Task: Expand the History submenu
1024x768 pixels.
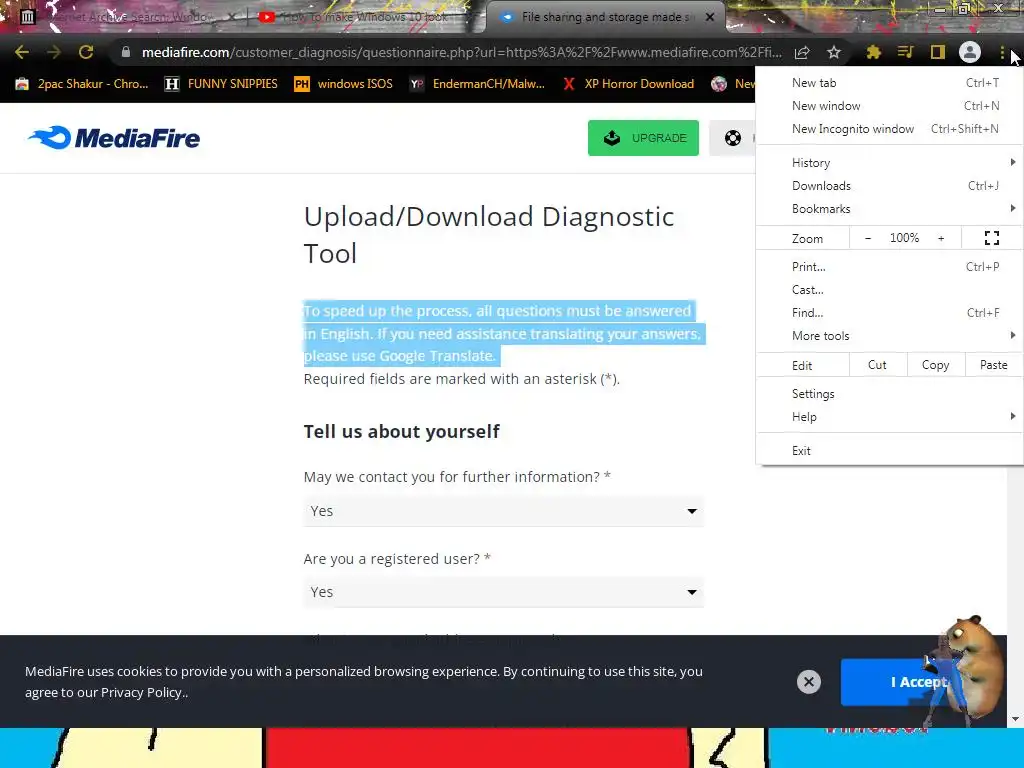Action: (889, 163)
